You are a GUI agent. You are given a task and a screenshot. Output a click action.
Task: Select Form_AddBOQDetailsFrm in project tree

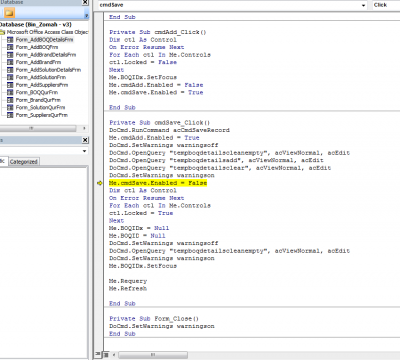(44, 40)
